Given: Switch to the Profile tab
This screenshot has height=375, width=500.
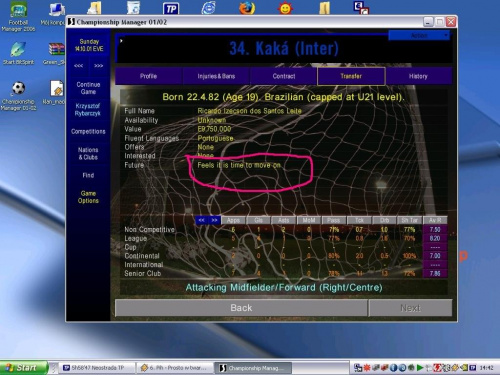Looking at the screenshot, I should point(148,76).
